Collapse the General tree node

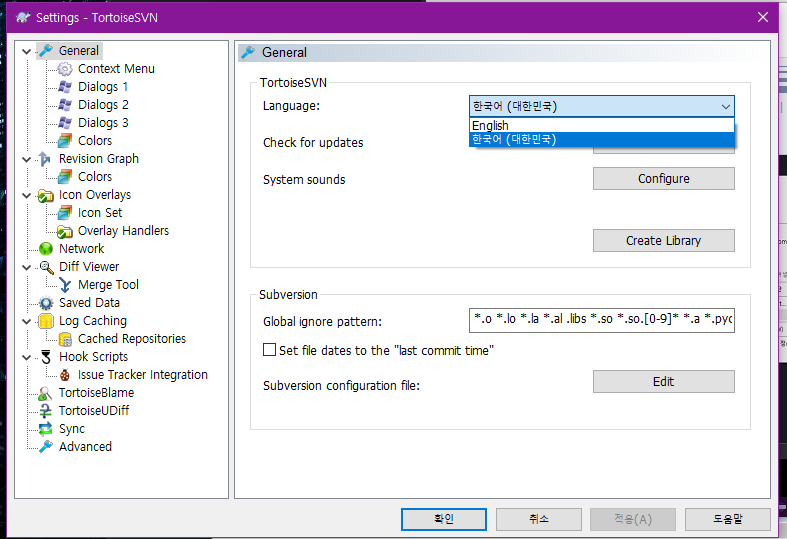(x=27, y=51)
